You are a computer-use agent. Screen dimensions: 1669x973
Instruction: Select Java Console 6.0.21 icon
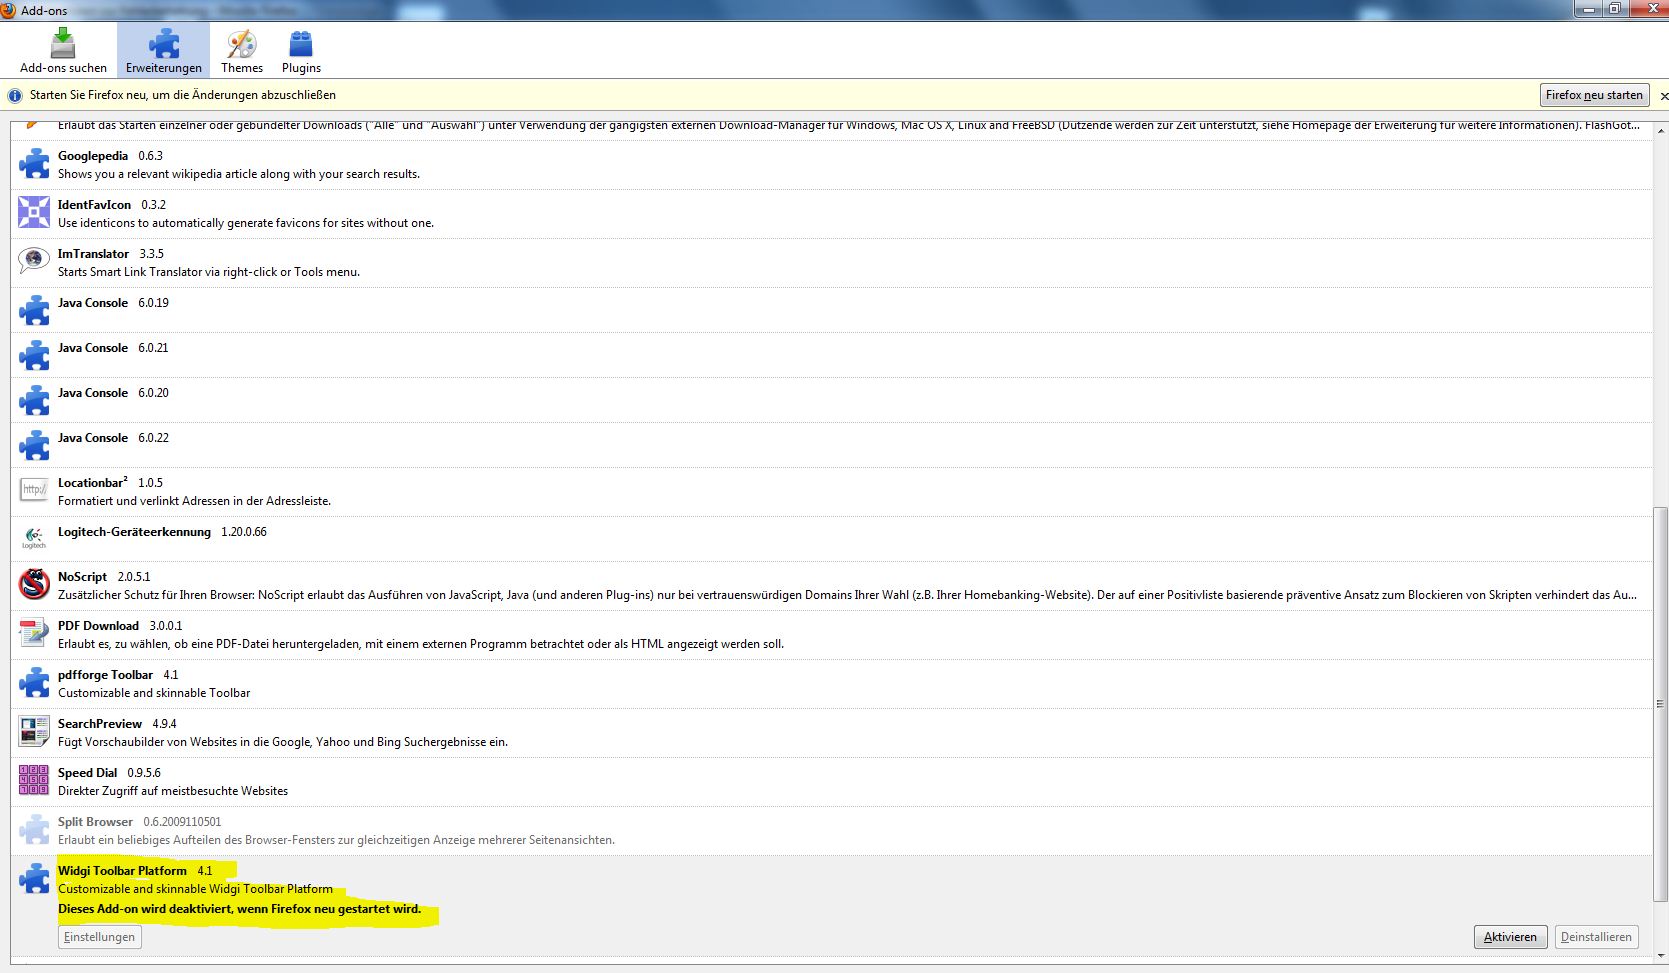coord(34,355)
